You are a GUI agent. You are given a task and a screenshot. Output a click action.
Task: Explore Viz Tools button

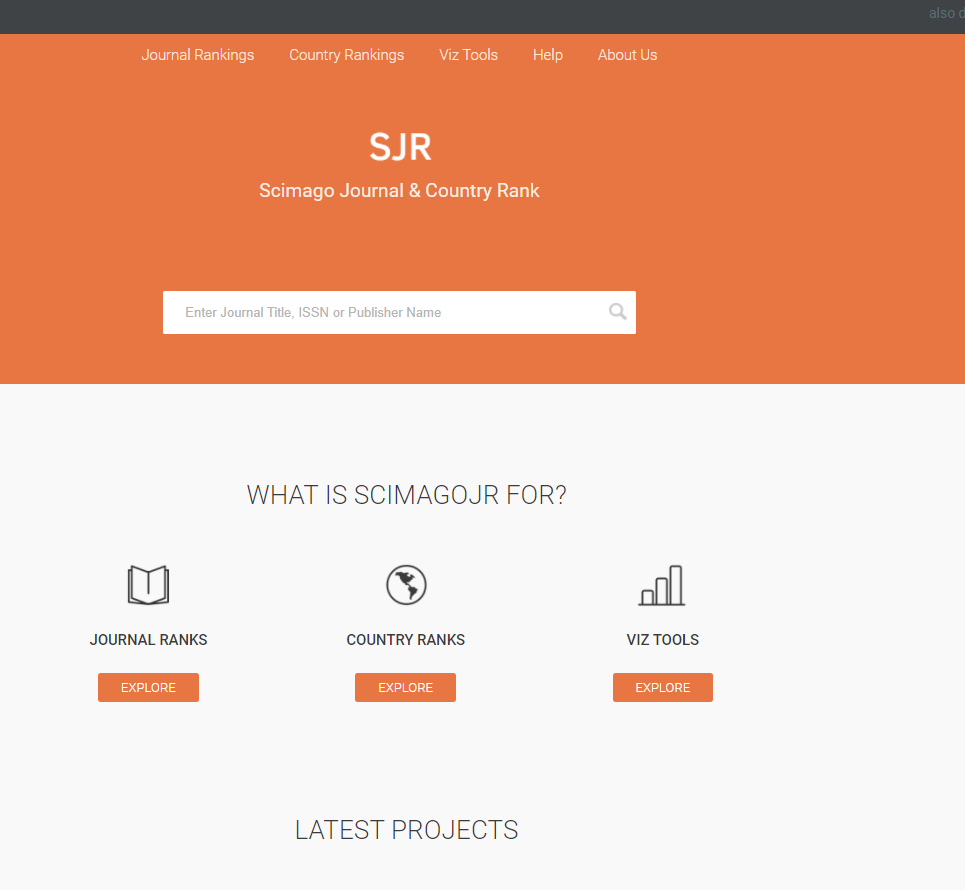click(663, 688)
